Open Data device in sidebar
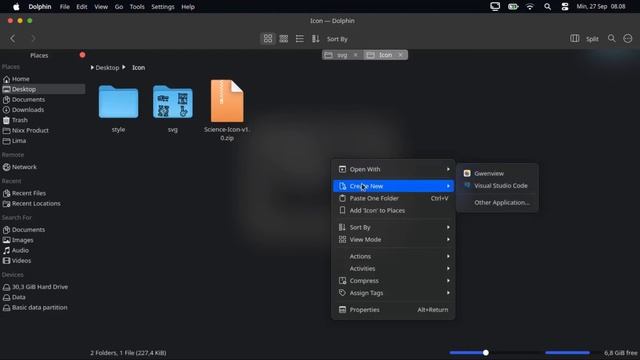 point(43,297)
